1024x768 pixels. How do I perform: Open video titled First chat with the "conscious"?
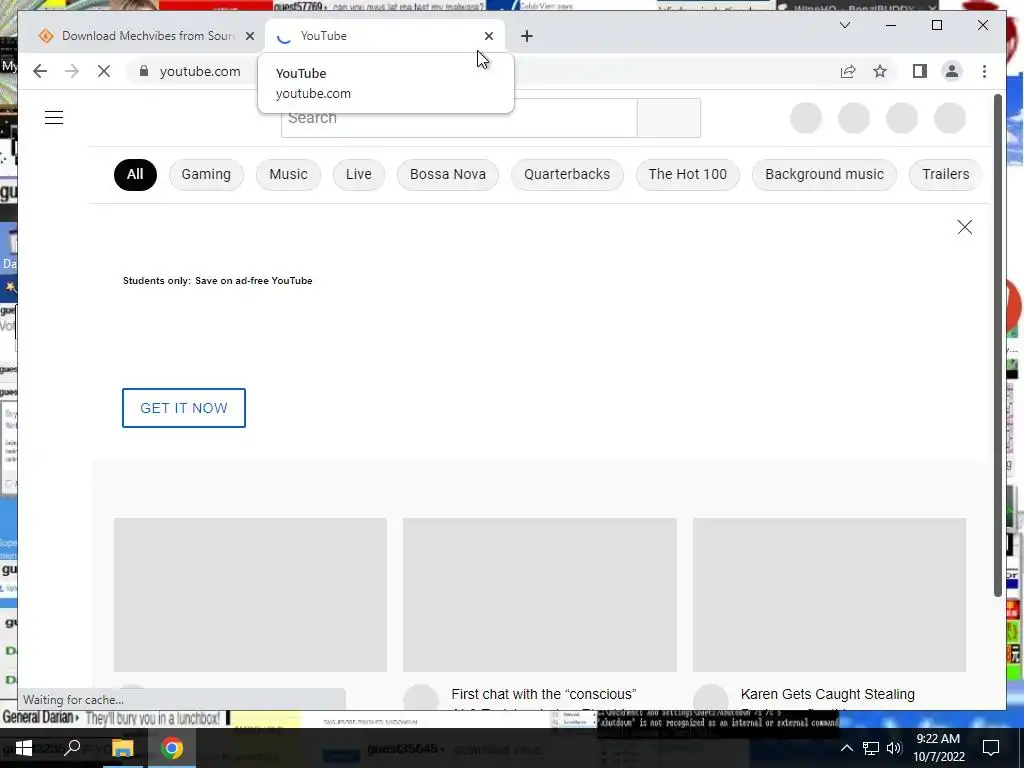[x=543, y=694]
